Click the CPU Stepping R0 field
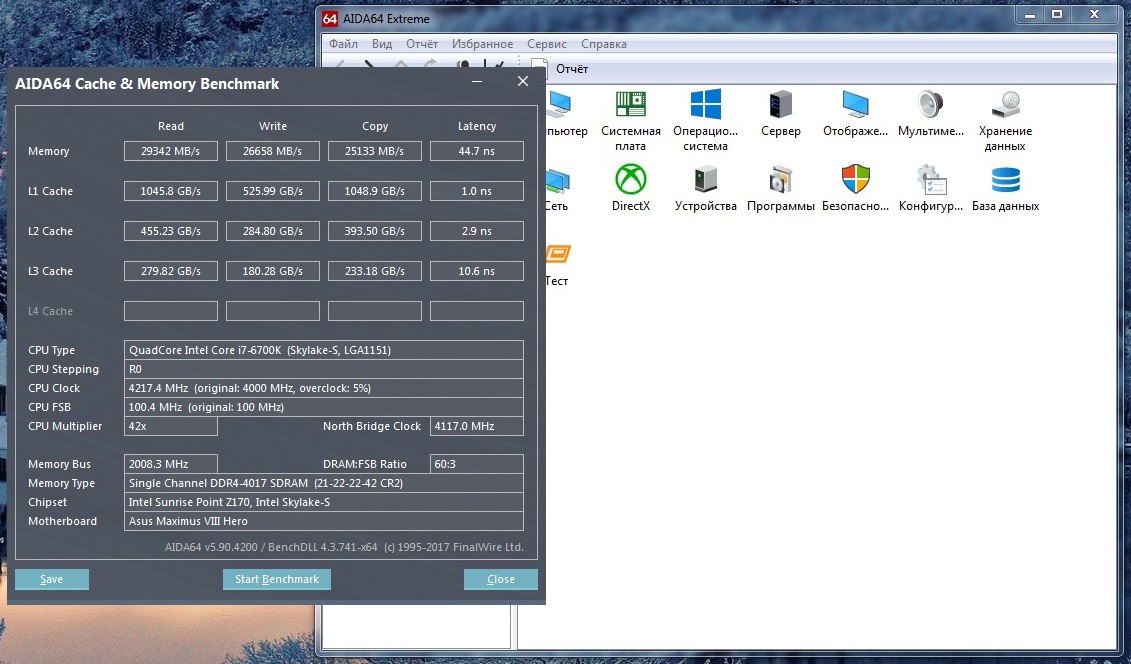Viewport: 1131px width, 664px height. click(324, 368)
